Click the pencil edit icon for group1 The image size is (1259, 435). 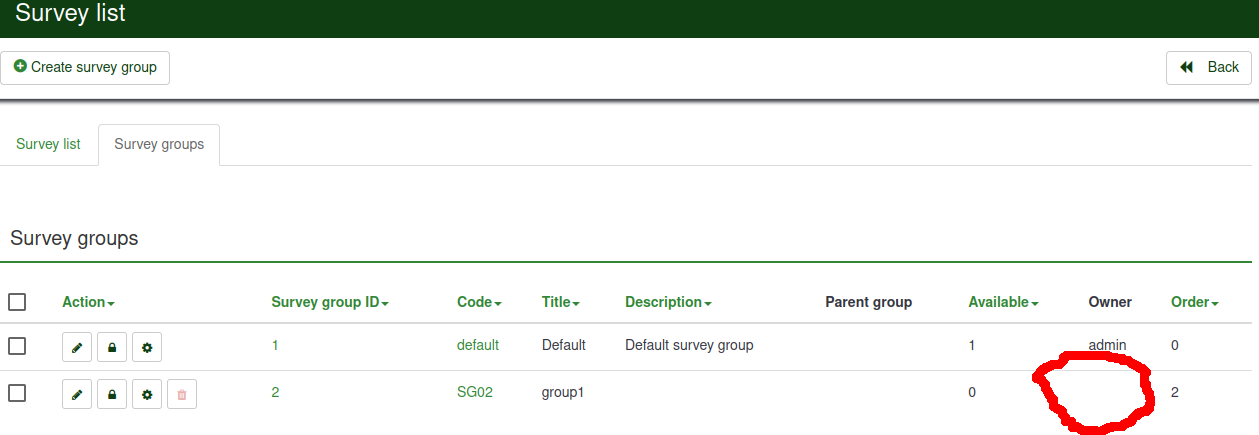pos(77,394)
